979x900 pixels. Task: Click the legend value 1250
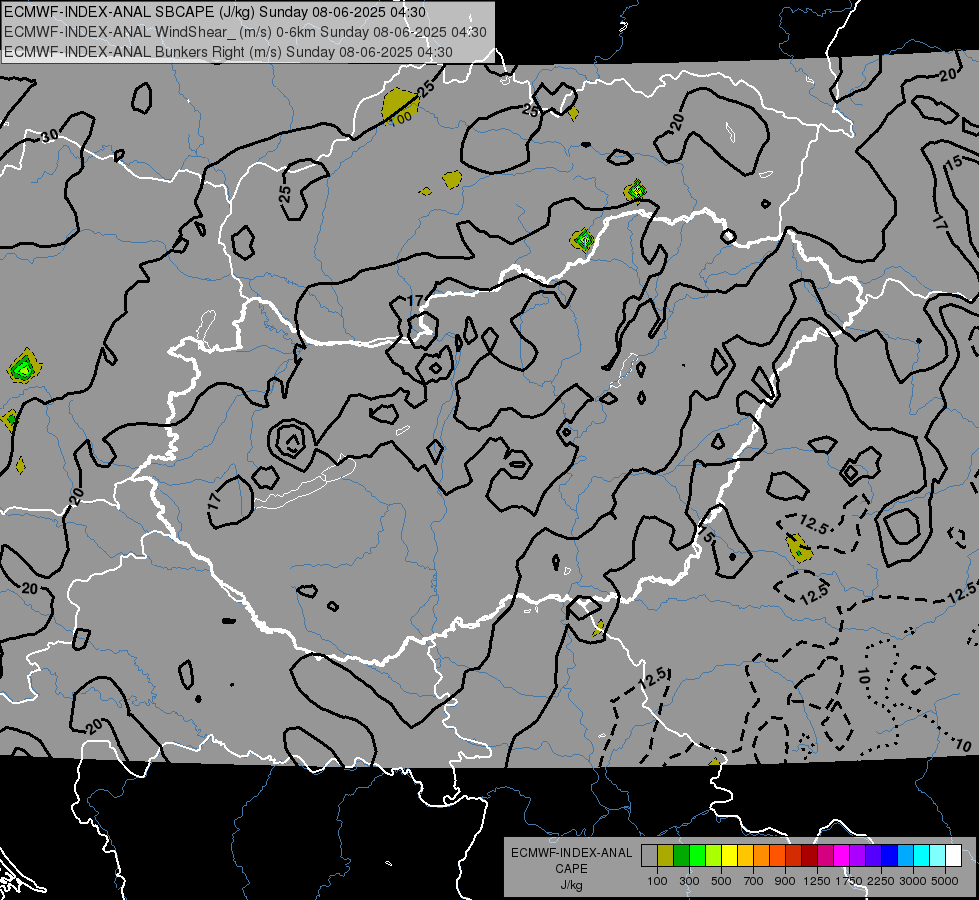click(817, 881)
